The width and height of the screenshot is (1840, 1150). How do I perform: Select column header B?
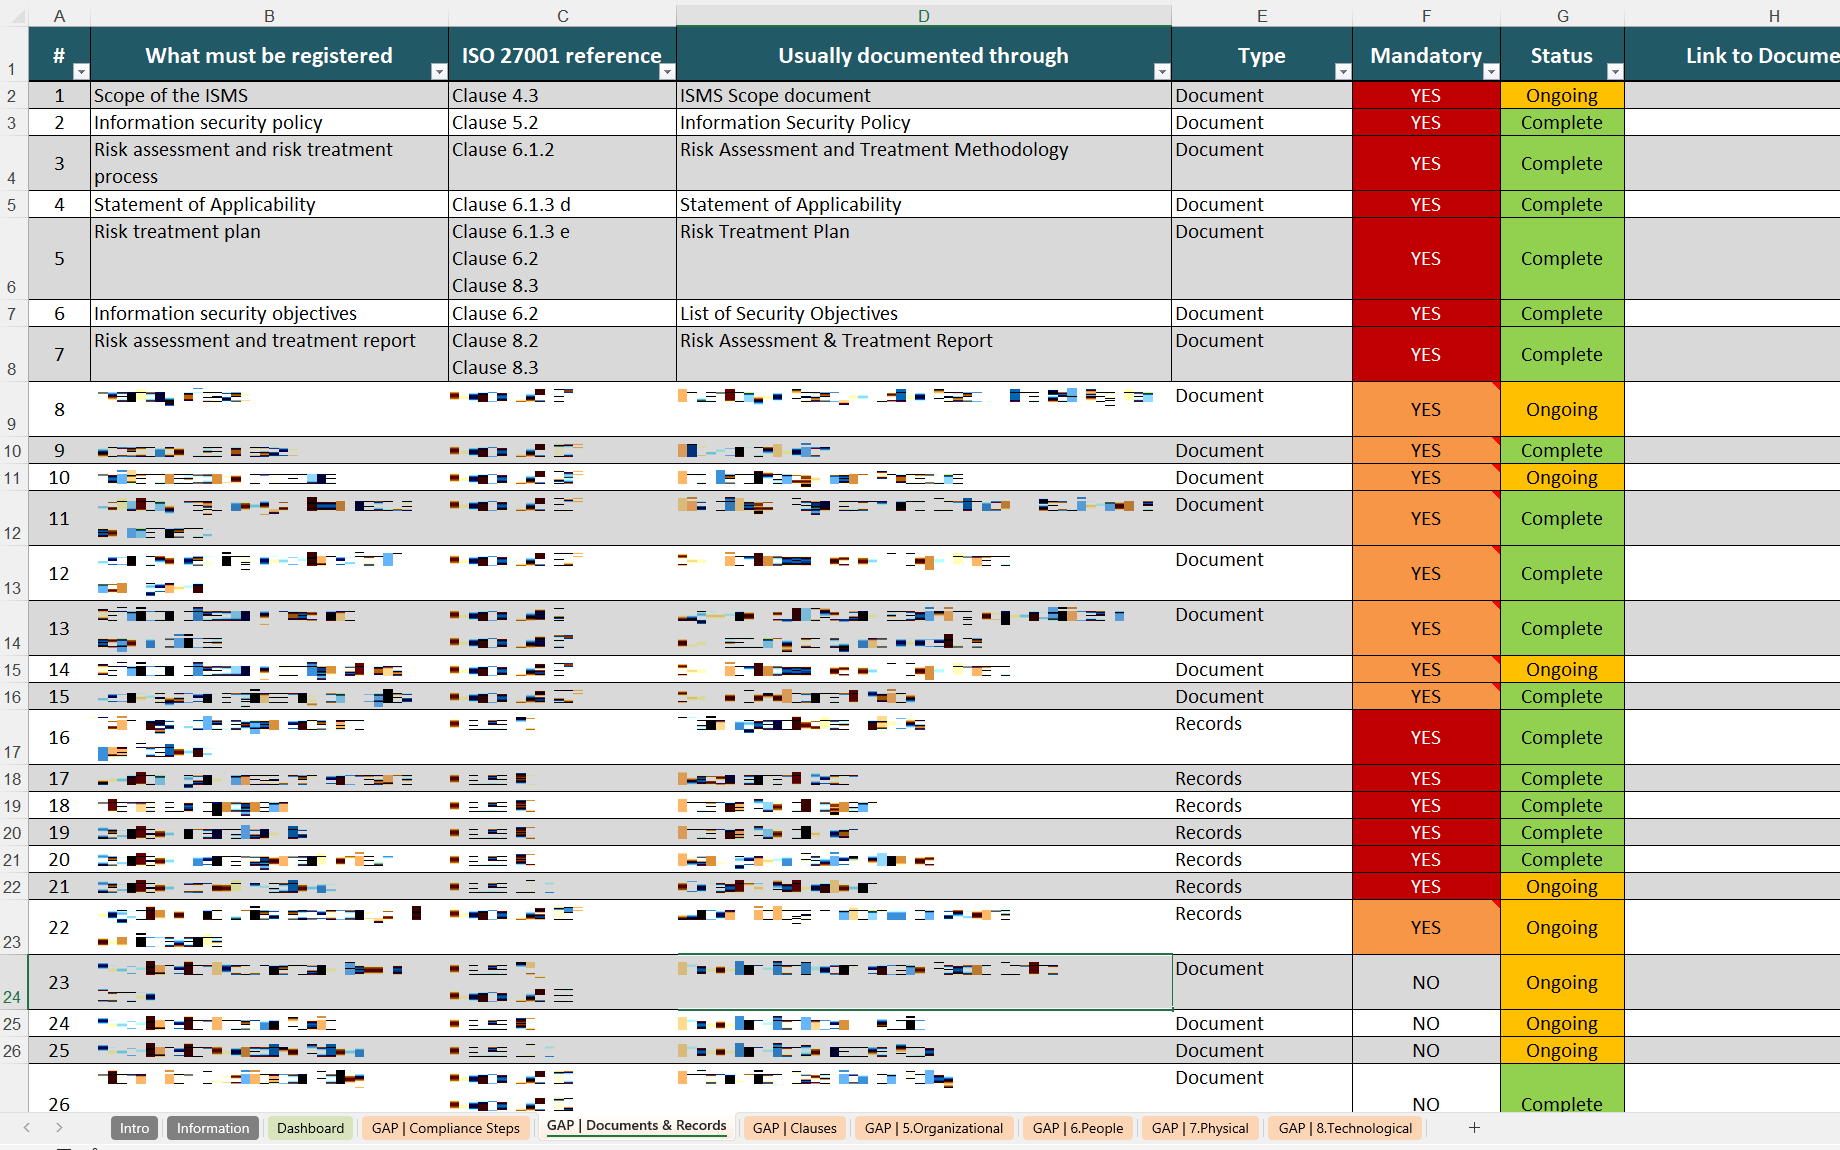click(268, 16)
